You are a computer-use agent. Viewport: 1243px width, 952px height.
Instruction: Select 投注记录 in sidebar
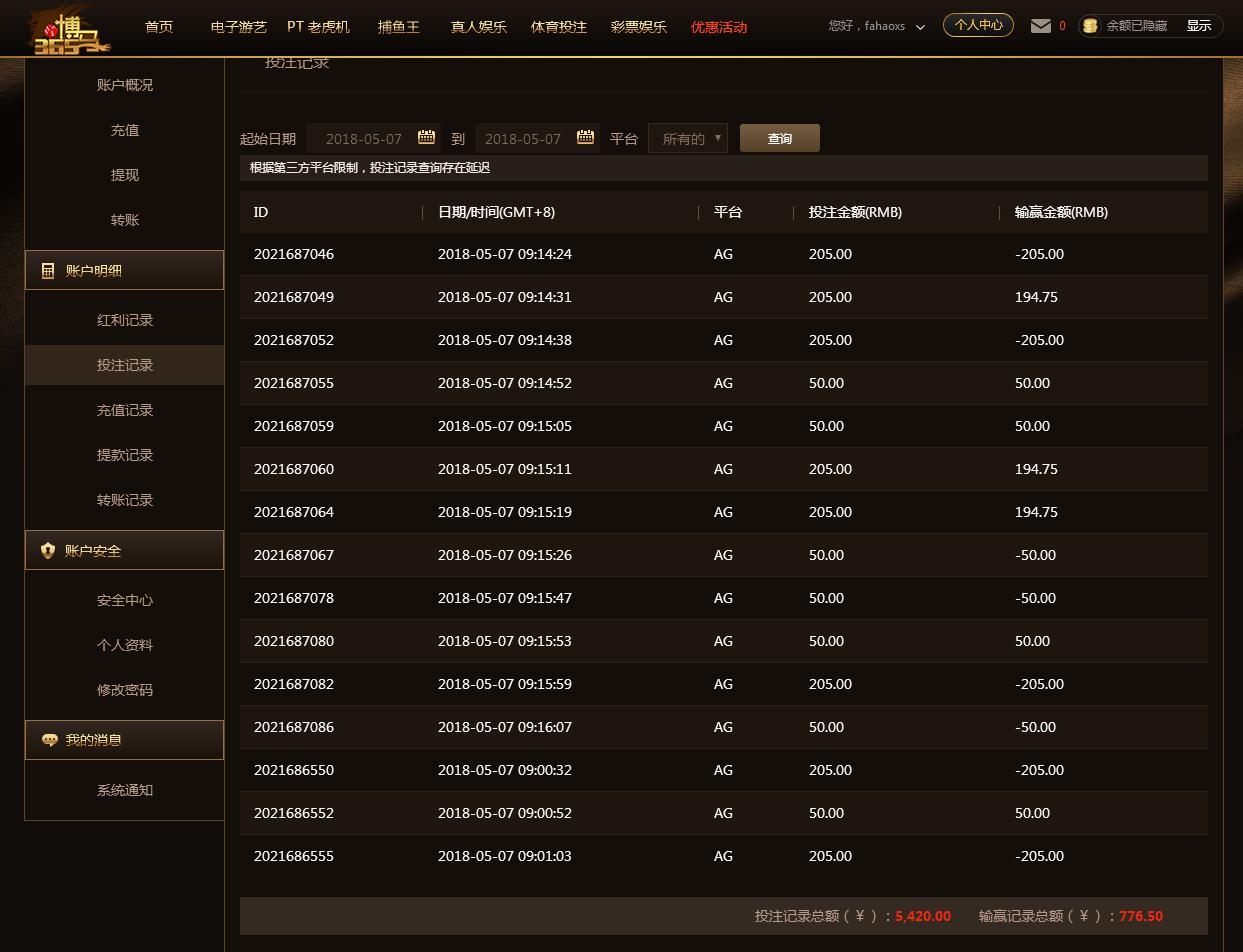click(125, 365)
